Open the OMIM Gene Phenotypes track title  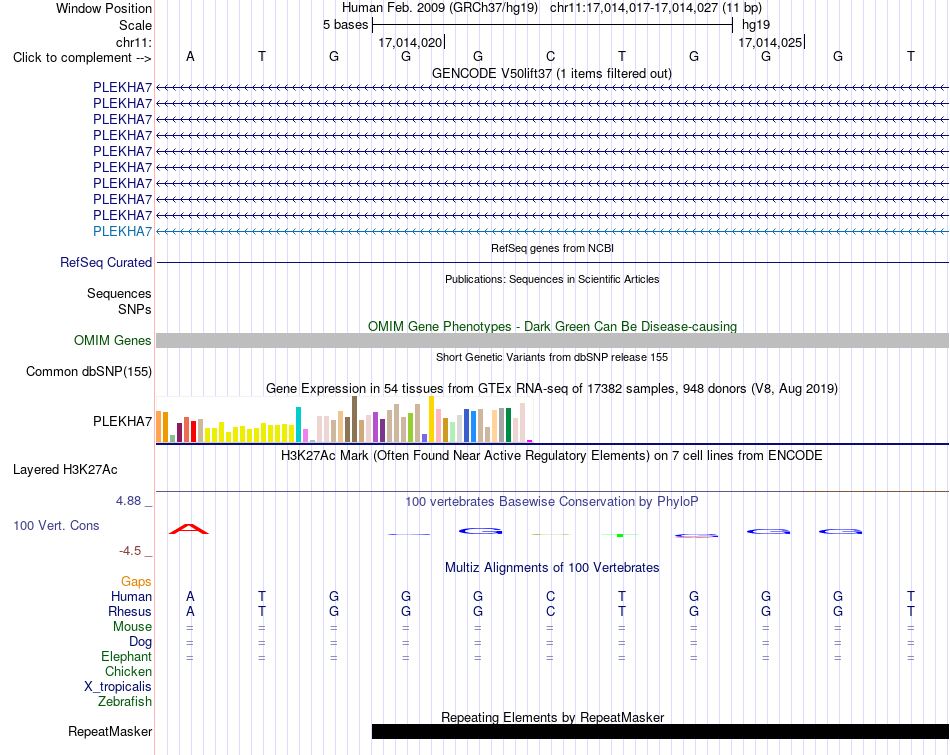click(x=552, y=326)
